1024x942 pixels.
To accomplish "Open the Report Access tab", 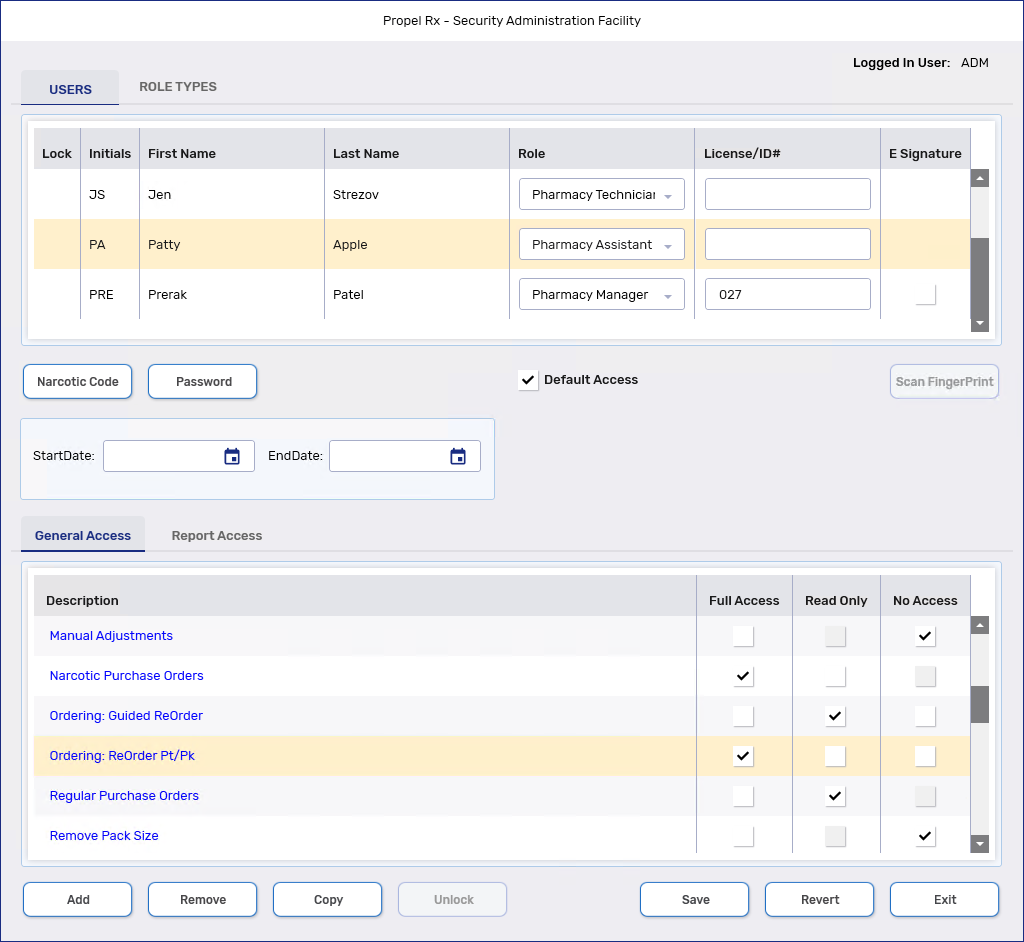I will 217,536.
